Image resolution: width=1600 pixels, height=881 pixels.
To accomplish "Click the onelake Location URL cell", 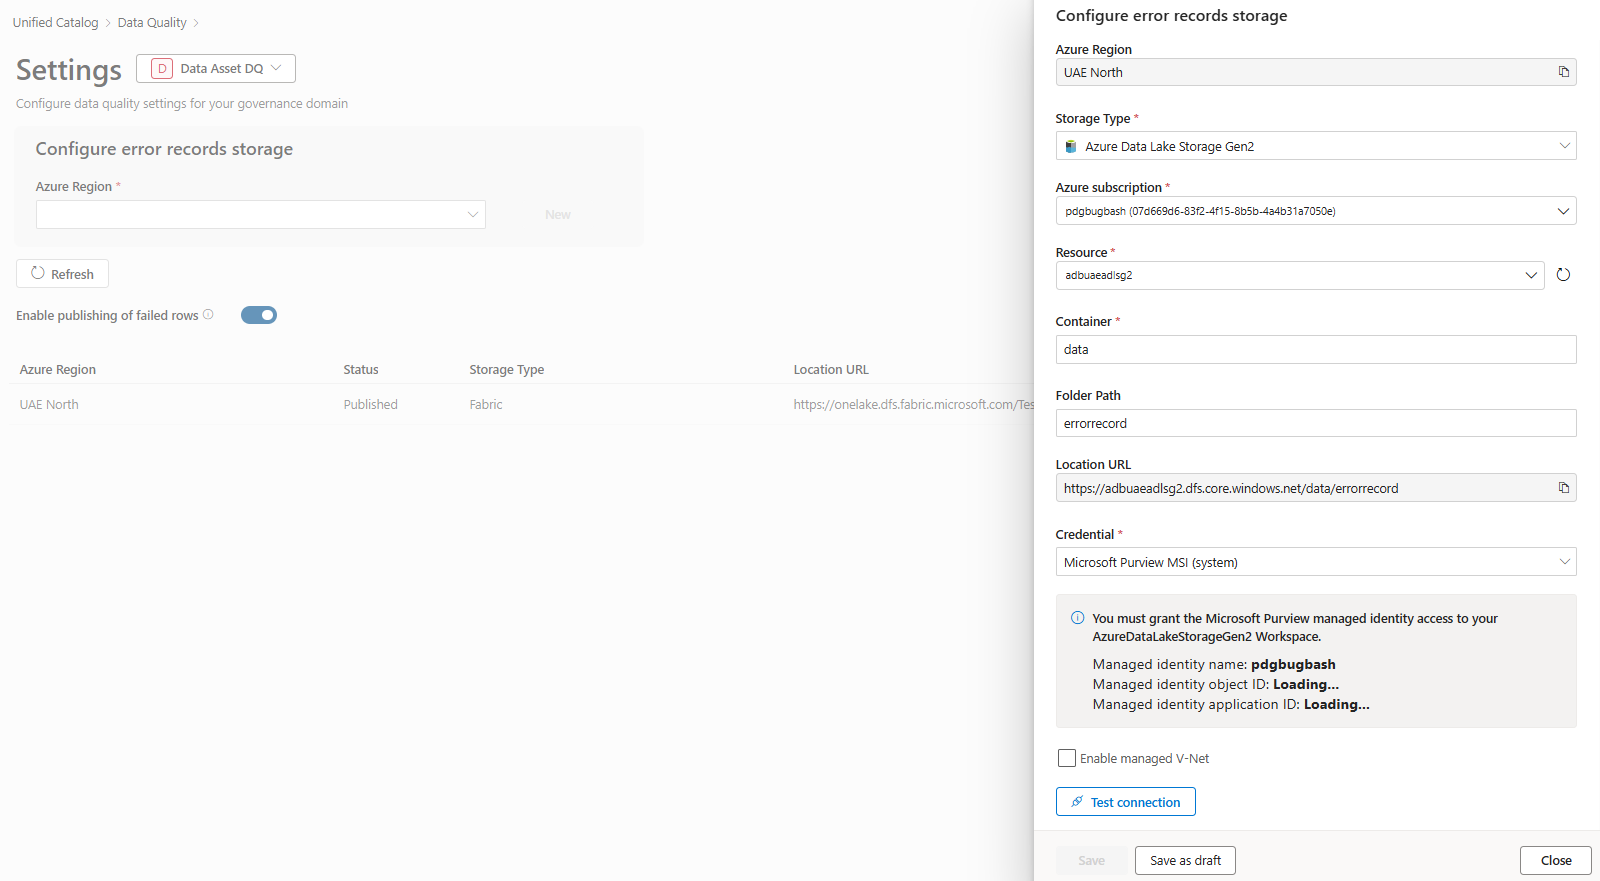I will point(913,404).
